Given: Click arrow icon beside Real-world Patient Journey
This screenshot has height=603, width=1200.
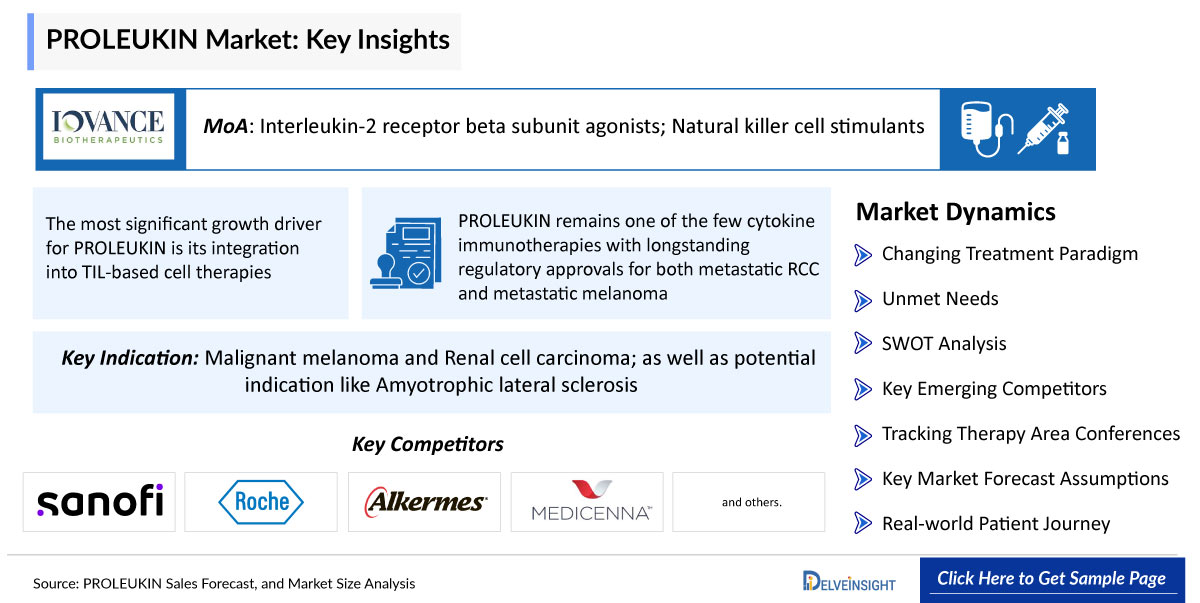Looking at the screenshot, I should [863, 524].
